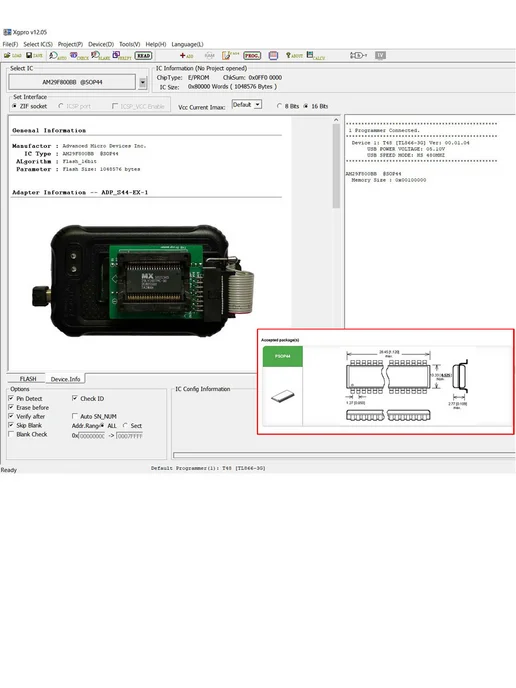
Task: Click the CALCU calculator toolbar icon
Action: [x=316, y=55]
